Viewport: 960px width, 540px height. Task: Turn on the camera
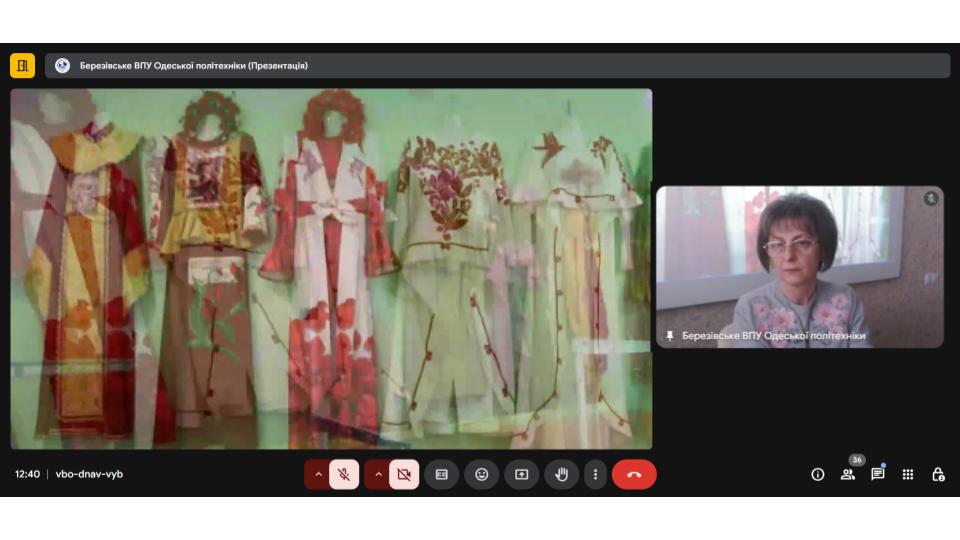pos(404,474)
